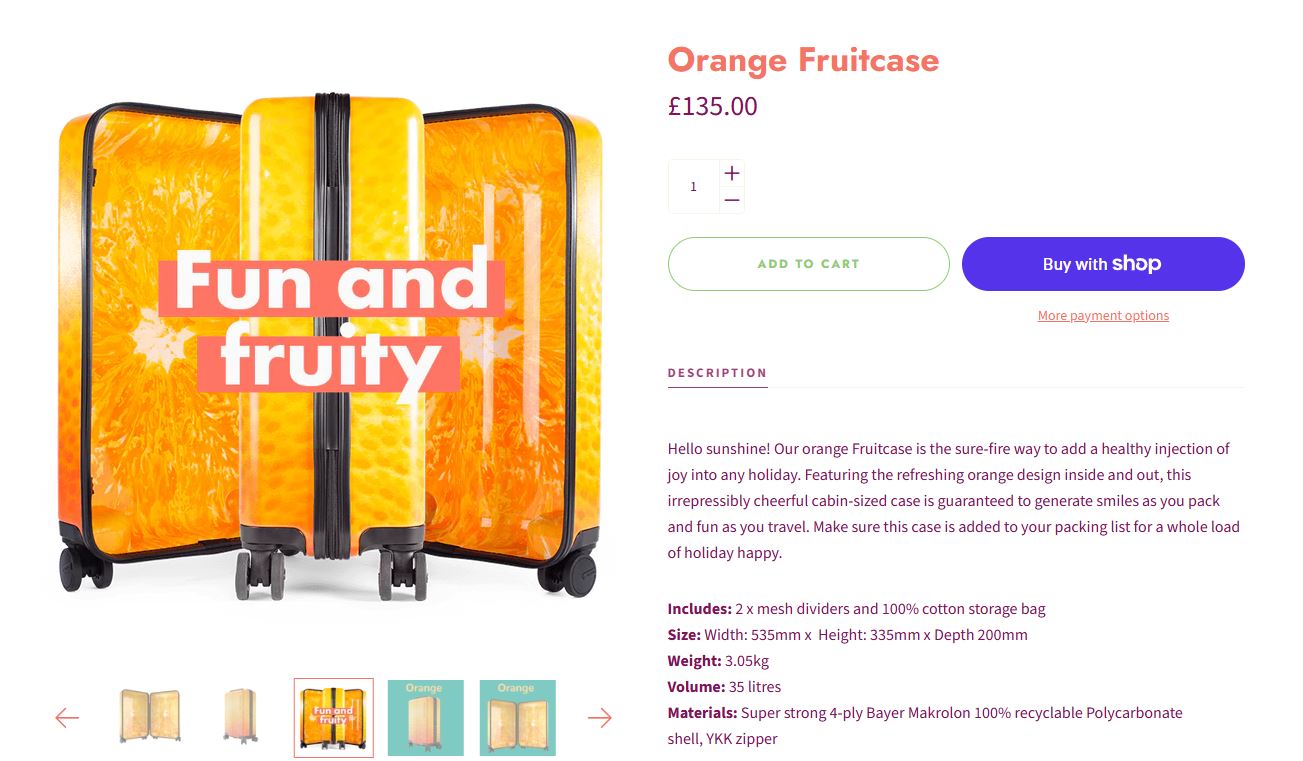Image resolution: width=1303 pixels, height=761 pixels.
Task: Decrease quantity with the minus icon
Action: (732, 200)
